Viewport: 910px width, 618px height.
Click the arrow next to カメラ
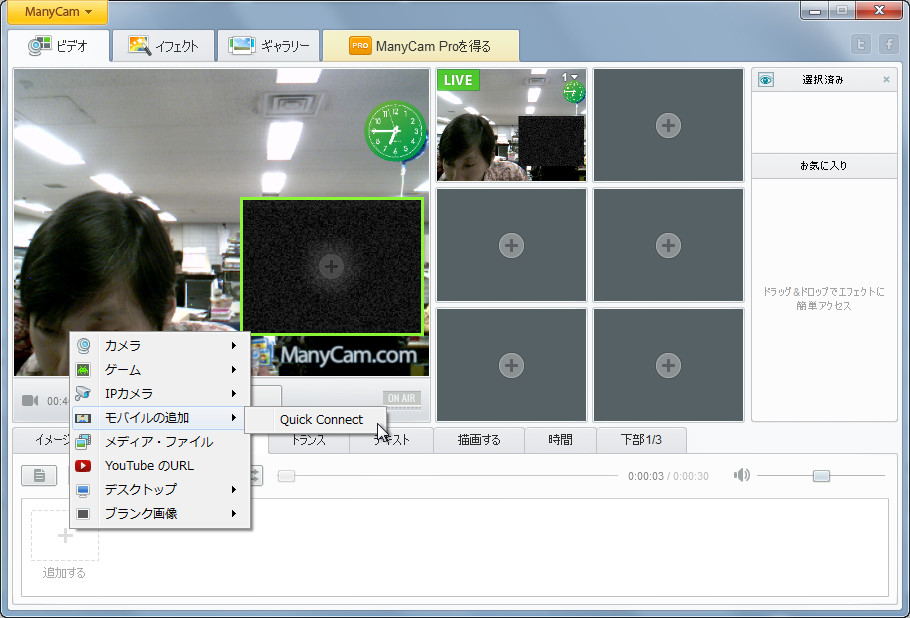coord(234,345)
